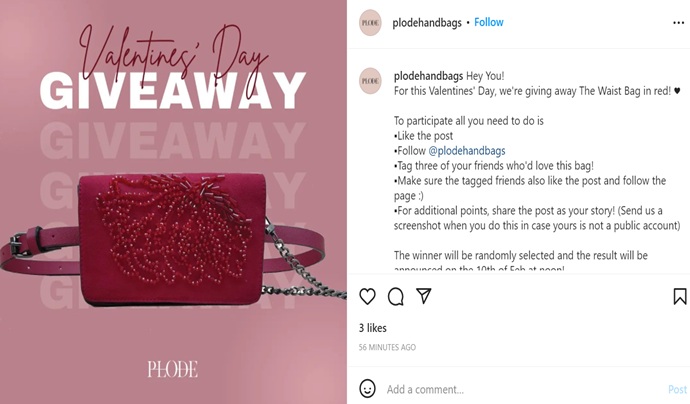Click the giveaway caption text
Viewport: 690px width, 404px height.
tap(537, 172)
